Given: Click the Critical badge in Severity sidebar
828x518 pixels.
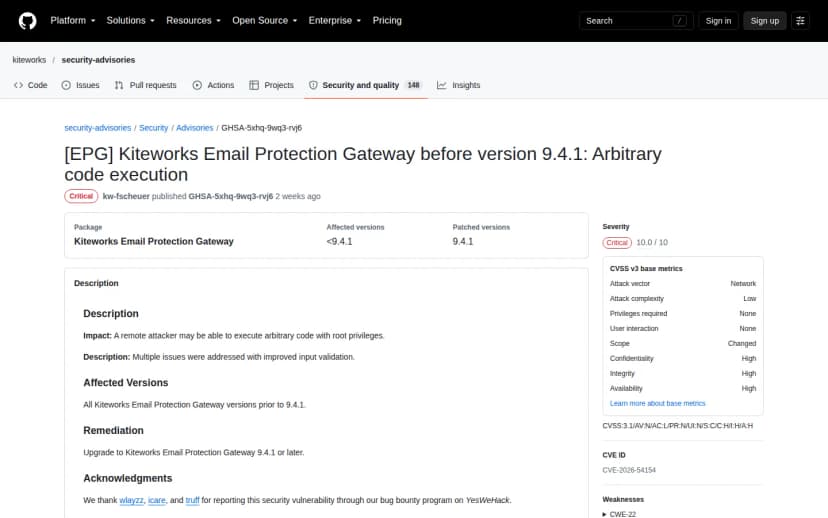Looking at the screenshot, I should [x=617, y=242].
